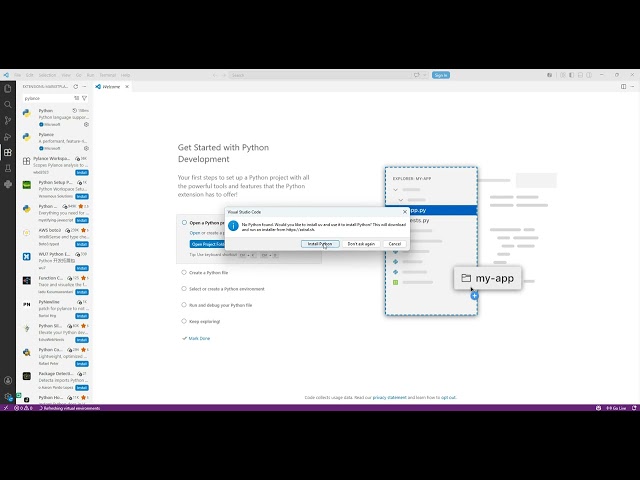Open the Customize Layout icon in the title bar
The image size is (640, 480).
coord(562,75)
